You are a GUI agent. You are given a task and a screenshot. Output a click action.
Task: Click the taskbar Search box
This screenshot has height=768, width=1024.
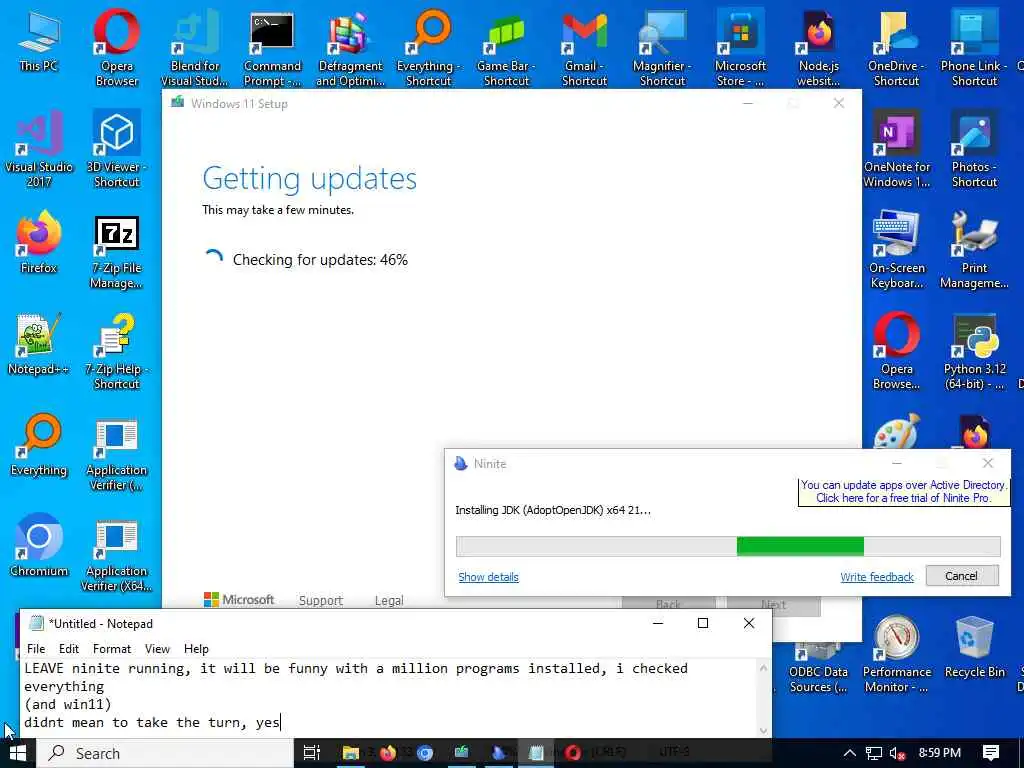165,753
